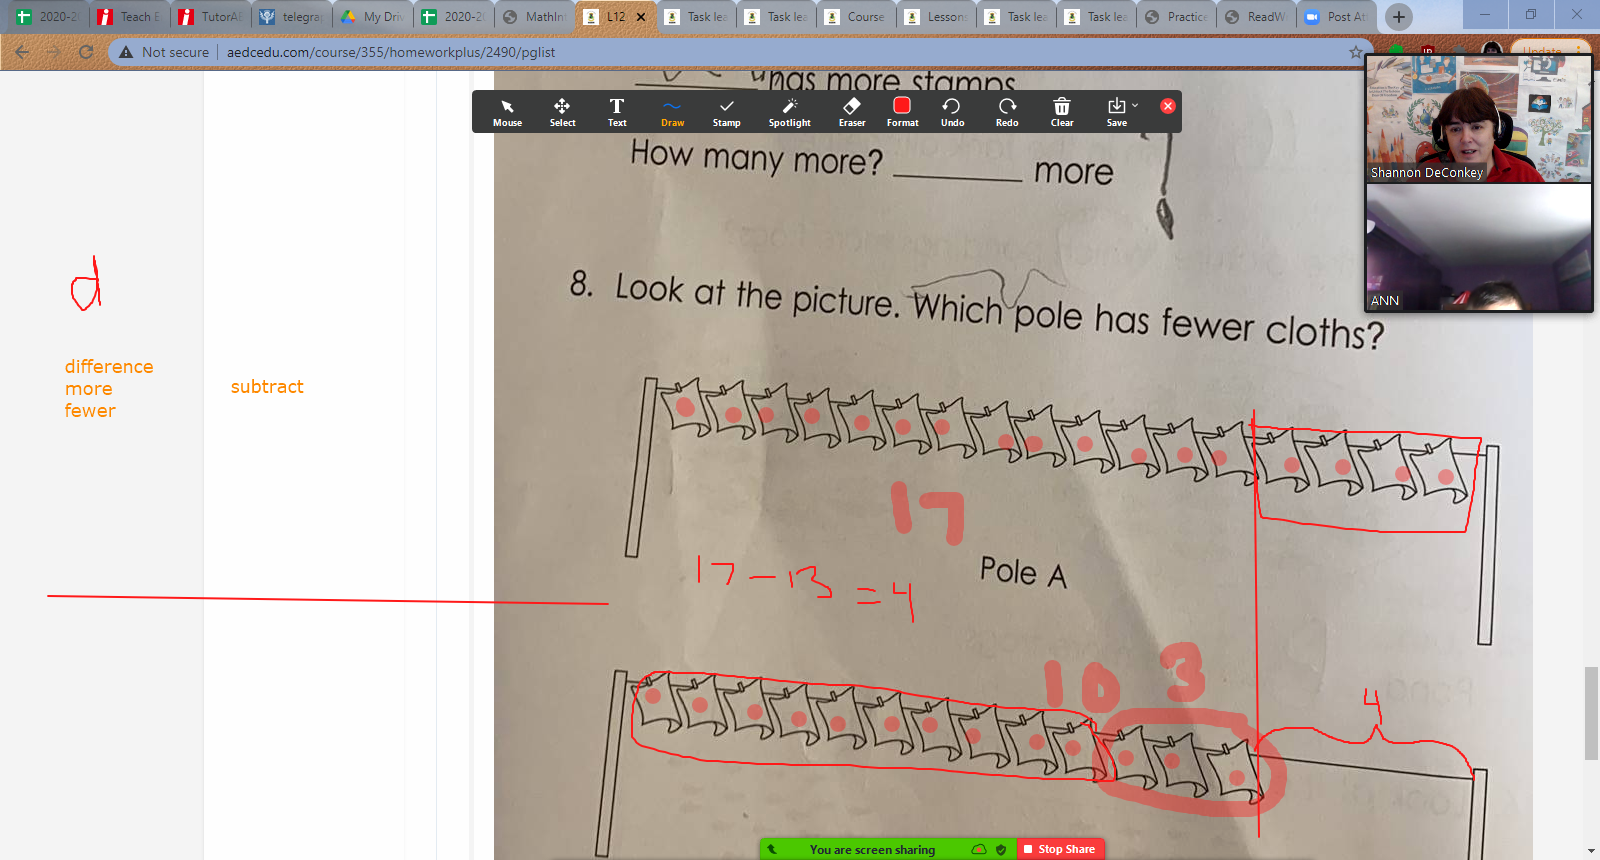Screen dimensions: 1600x860
Task: Switch to the Eraser tool
Action: point(852,112)
